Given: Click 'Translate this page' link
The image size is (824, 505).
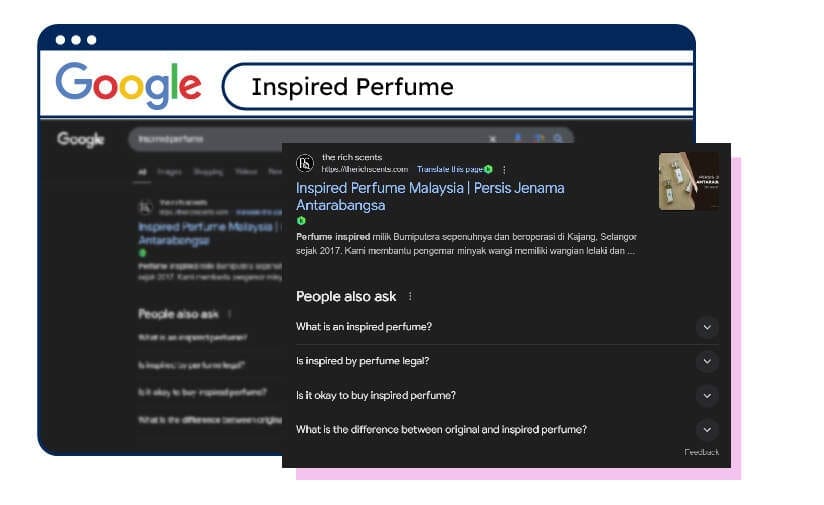Looking at the screenshot, I should click(x=450, y=169).
